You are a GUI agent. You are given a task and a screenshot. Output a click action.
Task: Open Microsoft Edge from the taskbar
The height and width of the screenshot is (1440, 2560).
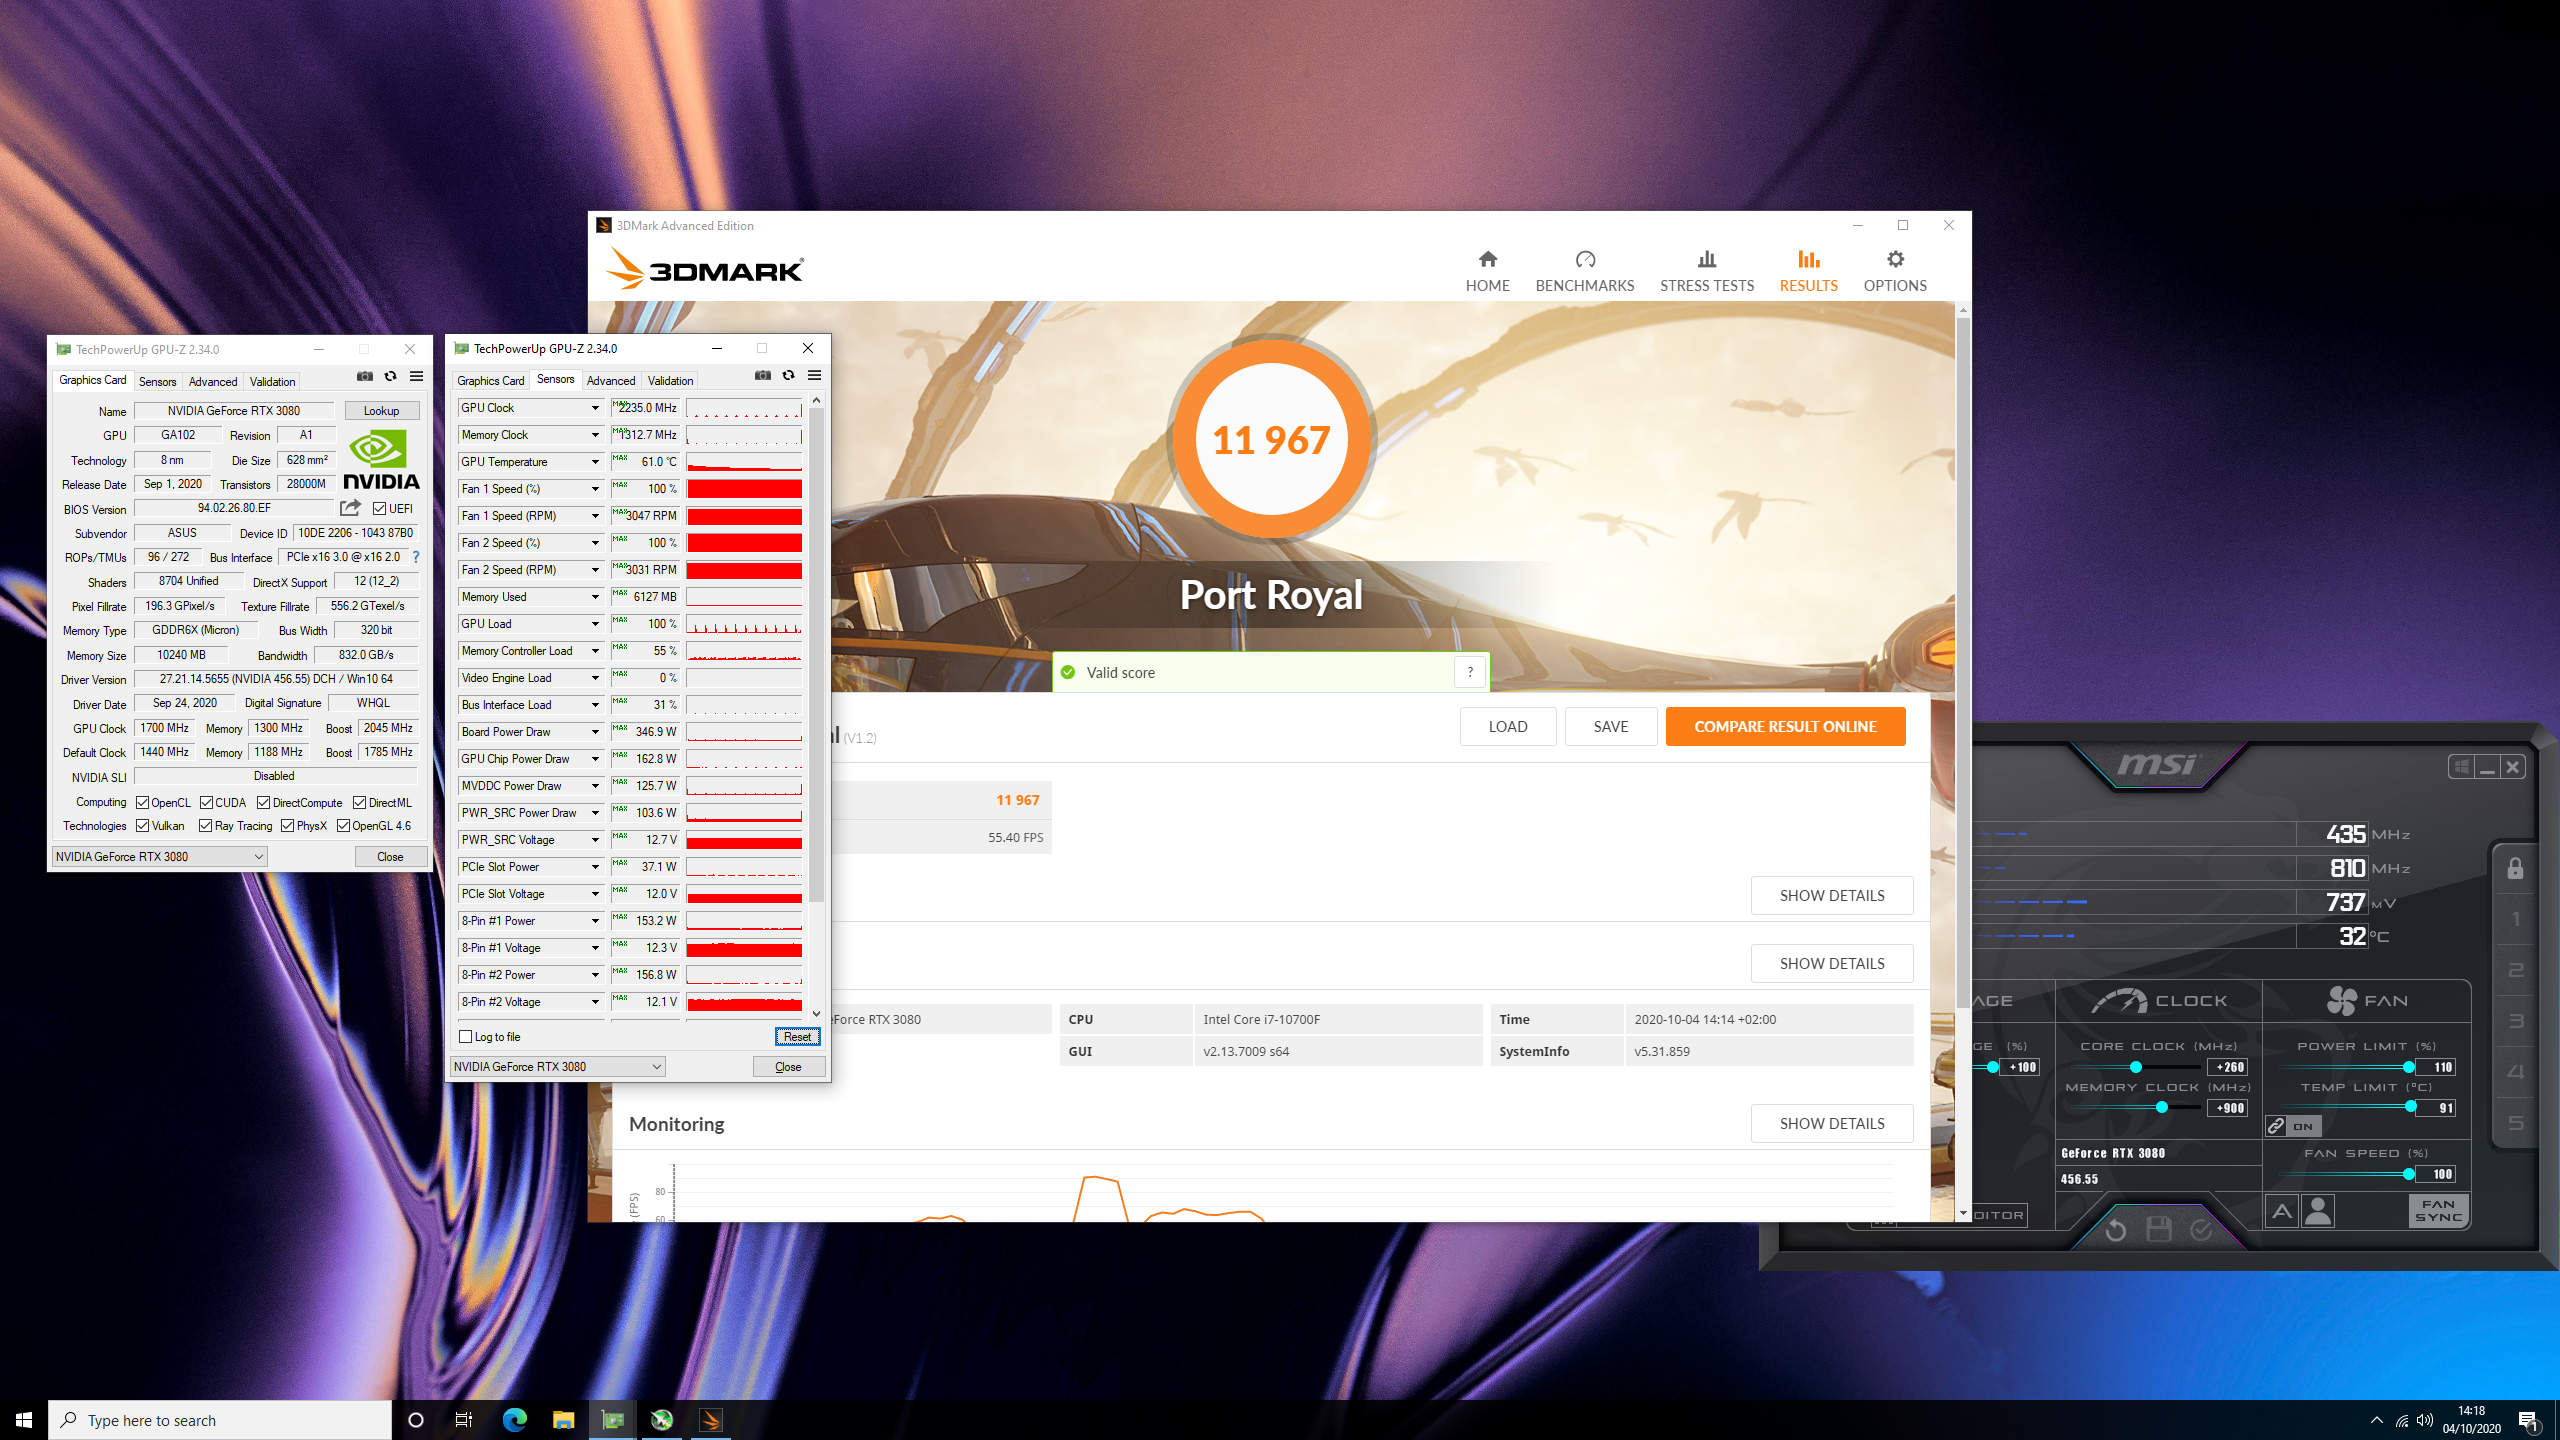[x=514, y=1420]
